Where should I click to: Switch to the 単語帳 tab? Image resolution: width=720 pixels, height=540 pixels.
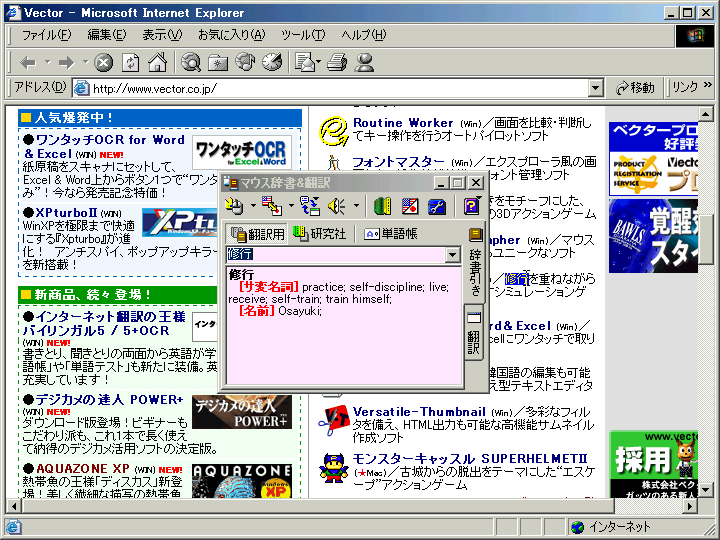(x=390, y=234)
